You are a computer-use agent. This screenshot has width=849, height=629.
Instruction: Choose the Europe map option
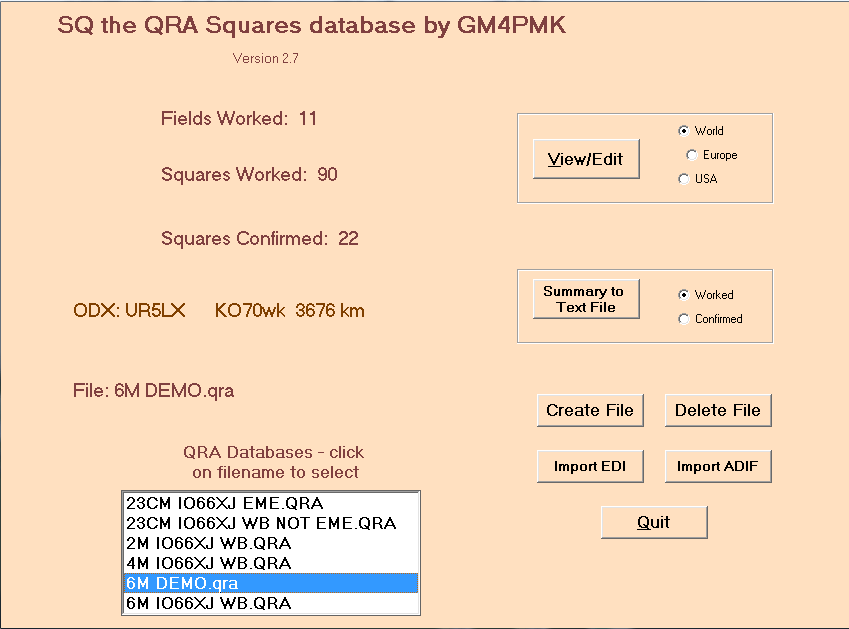pyautogui.click(x=692, y=155)
